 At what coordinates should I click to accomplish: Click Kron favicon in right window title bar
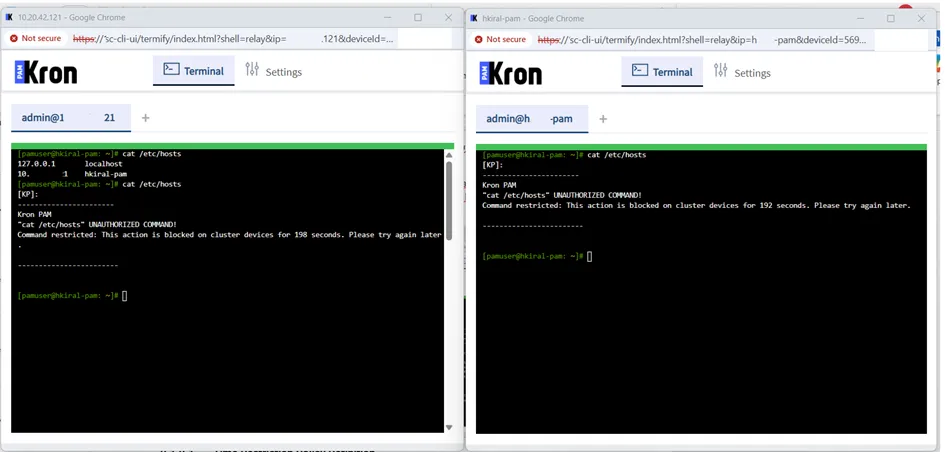pos(474,19)
